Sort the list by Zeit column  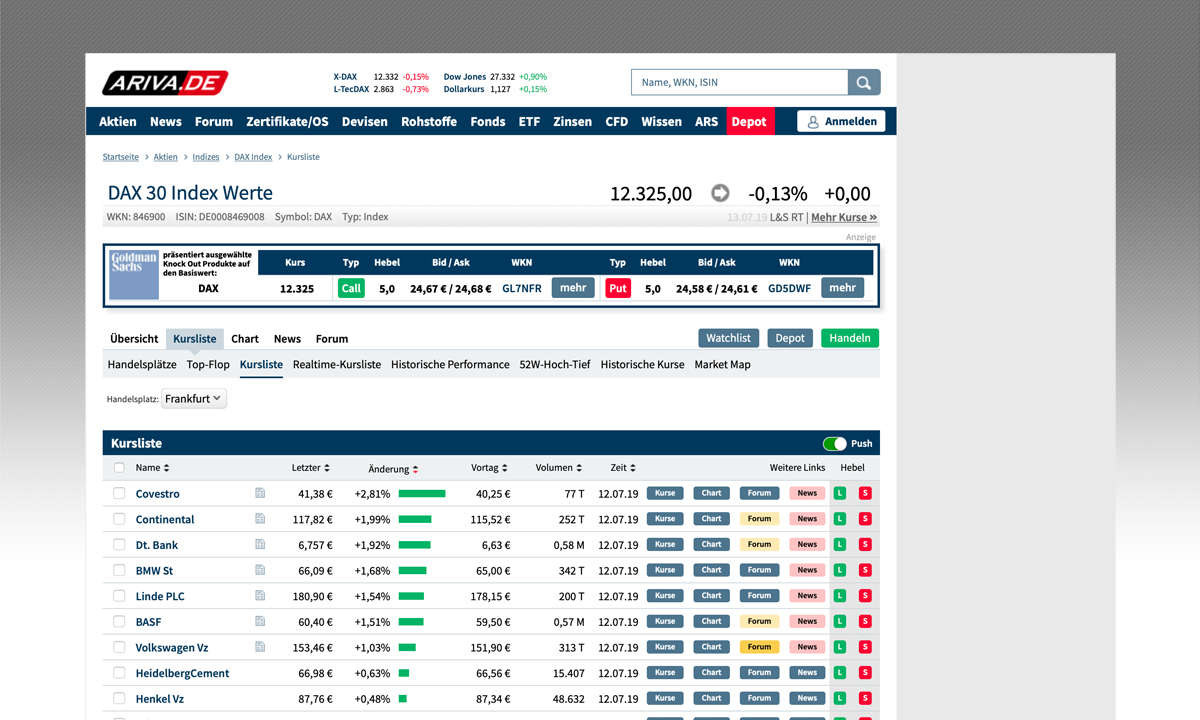click(x=622, y=467)
